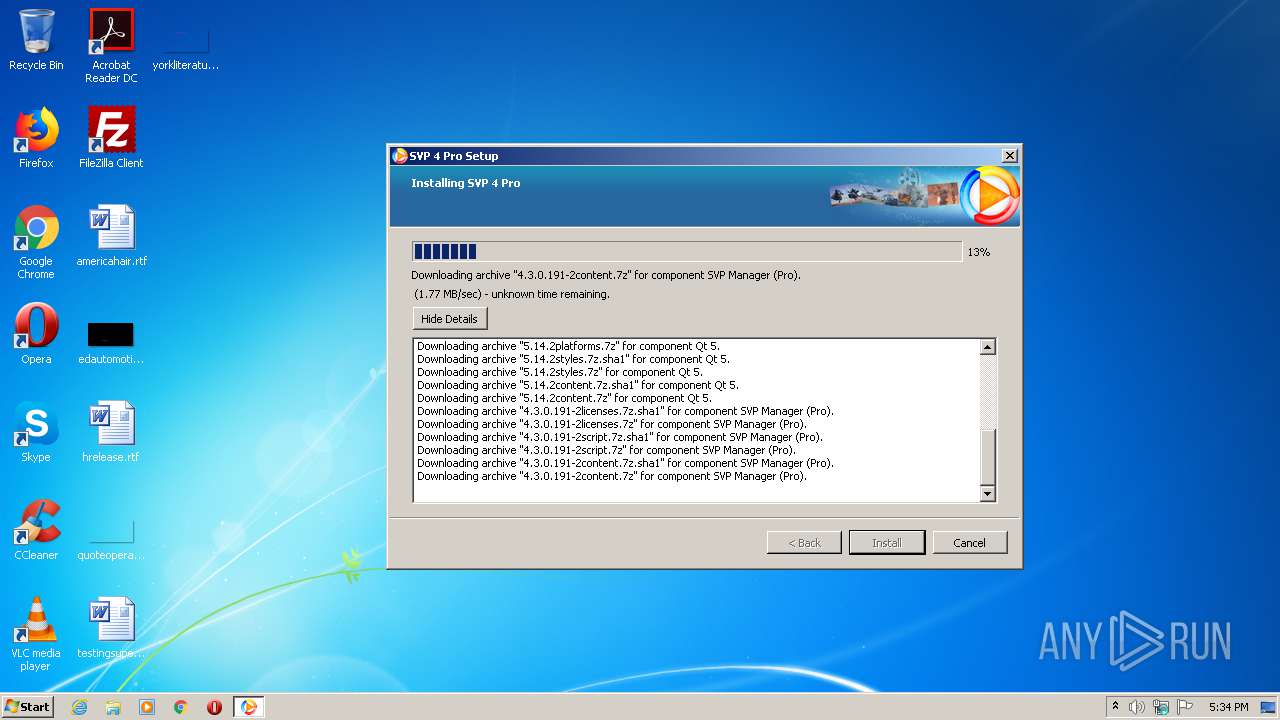This screenshot has width=1280, height=720.
Task: Click the installation progress bar
Action: pos(687,251)
